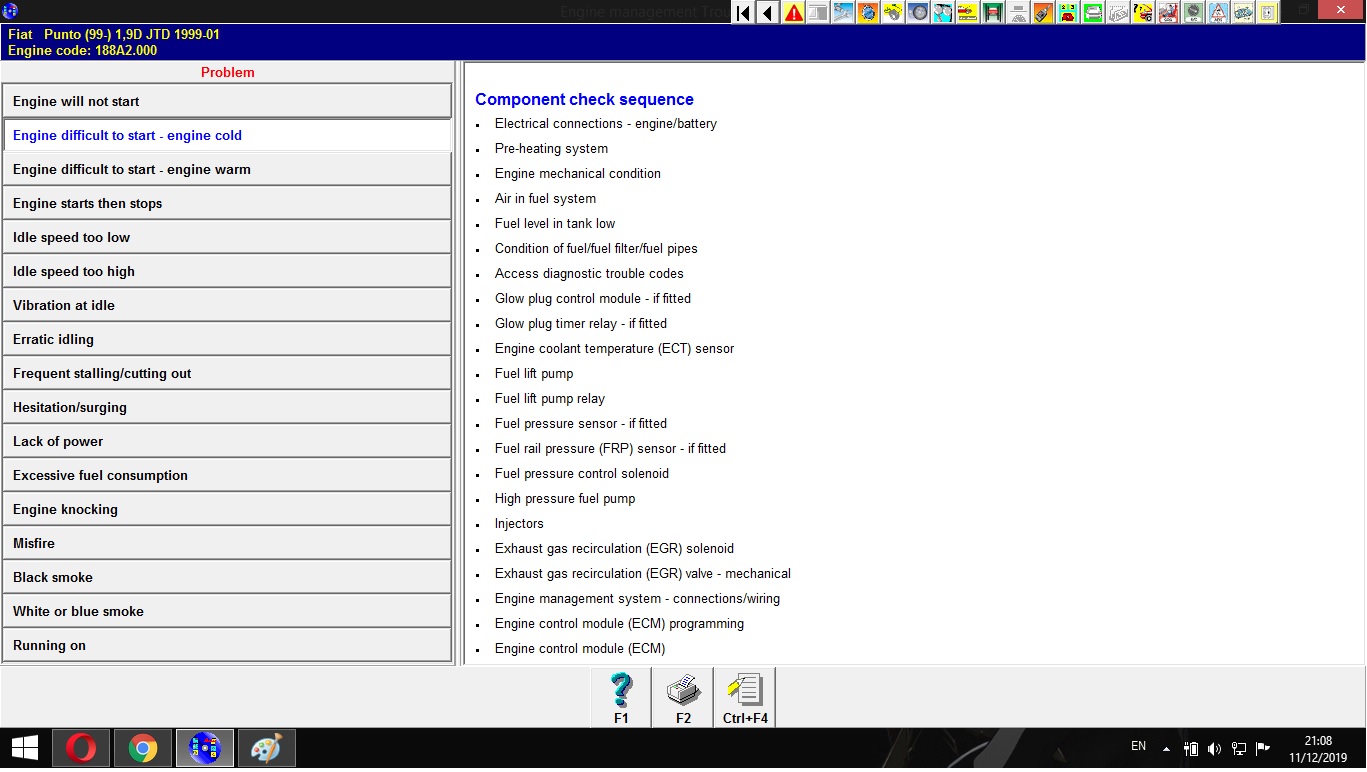
Task: Choose 'Running on' problem entry
Action: [x=227, y=645]
